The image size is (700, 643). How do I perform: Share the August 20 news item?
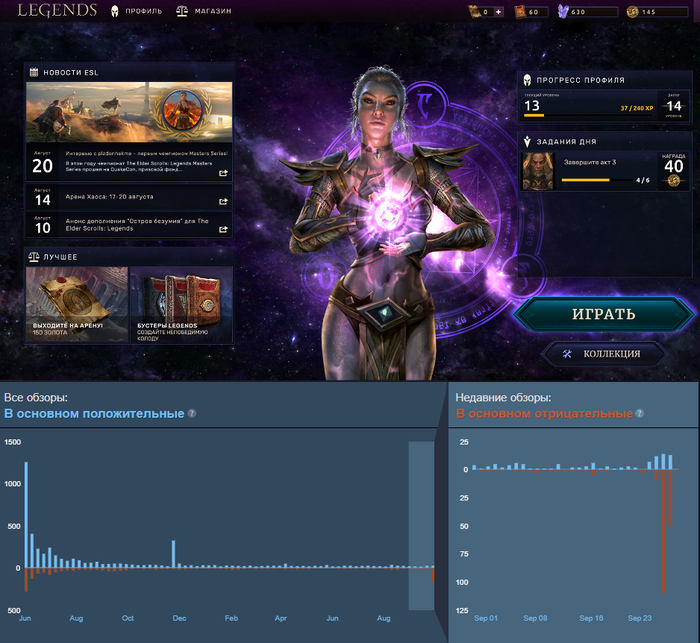click(223, 173)
